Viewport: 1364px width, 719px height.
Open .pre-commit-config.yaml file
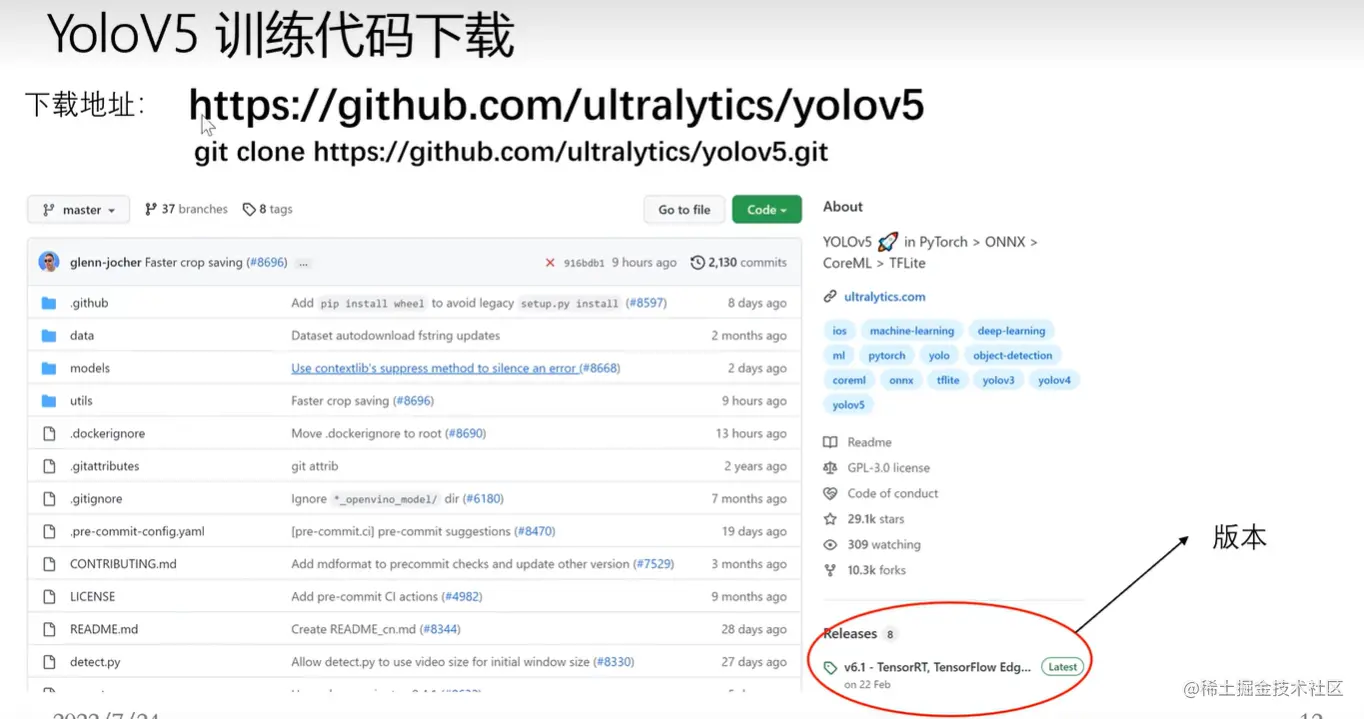tap(137, 532)
